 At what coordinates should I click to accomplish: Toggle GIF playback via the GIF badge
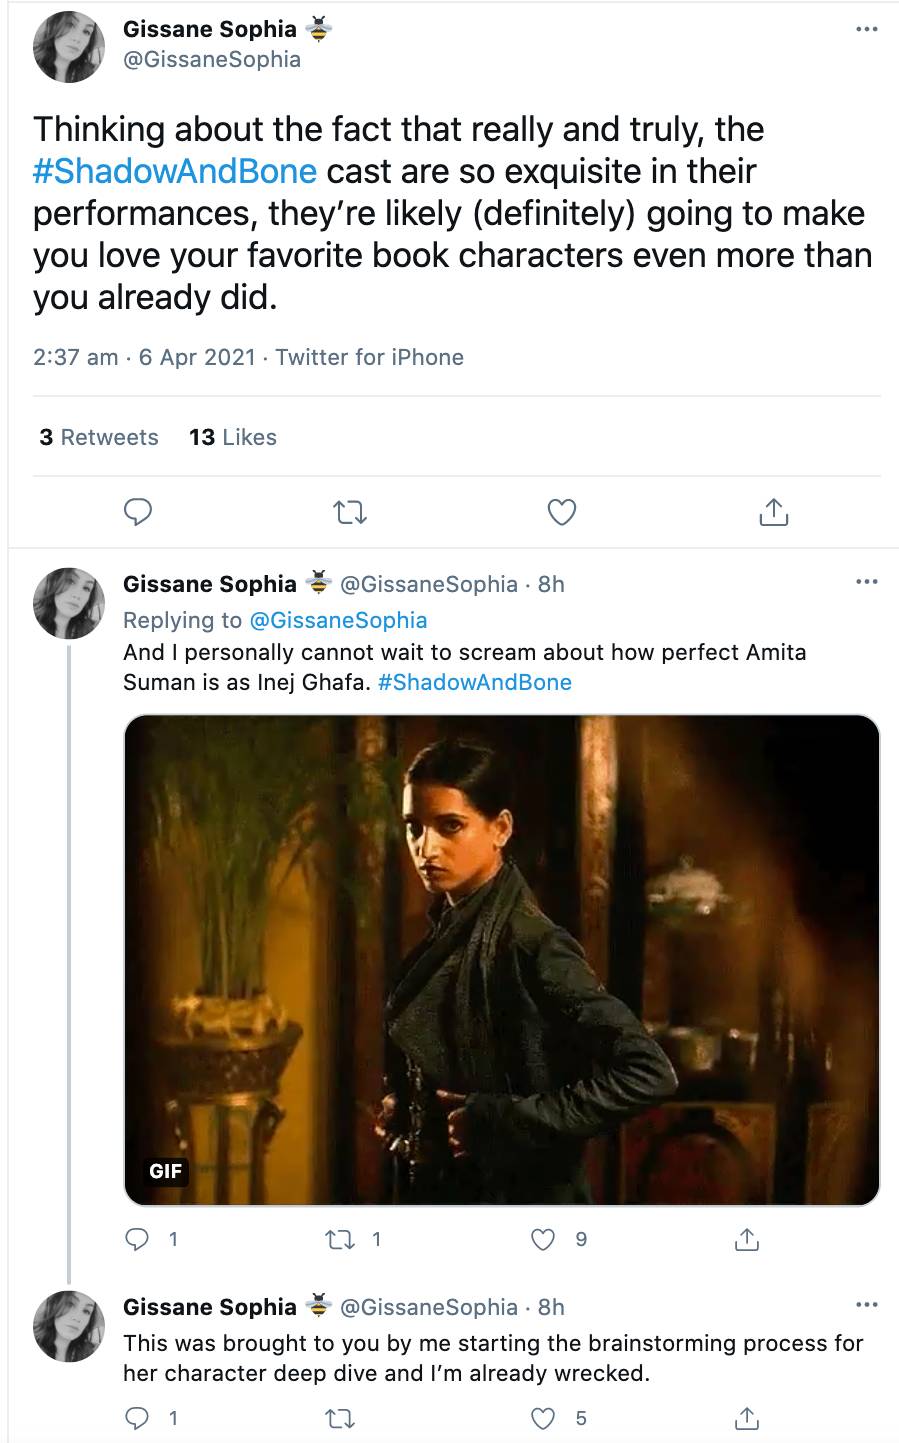coord(165,1171)
